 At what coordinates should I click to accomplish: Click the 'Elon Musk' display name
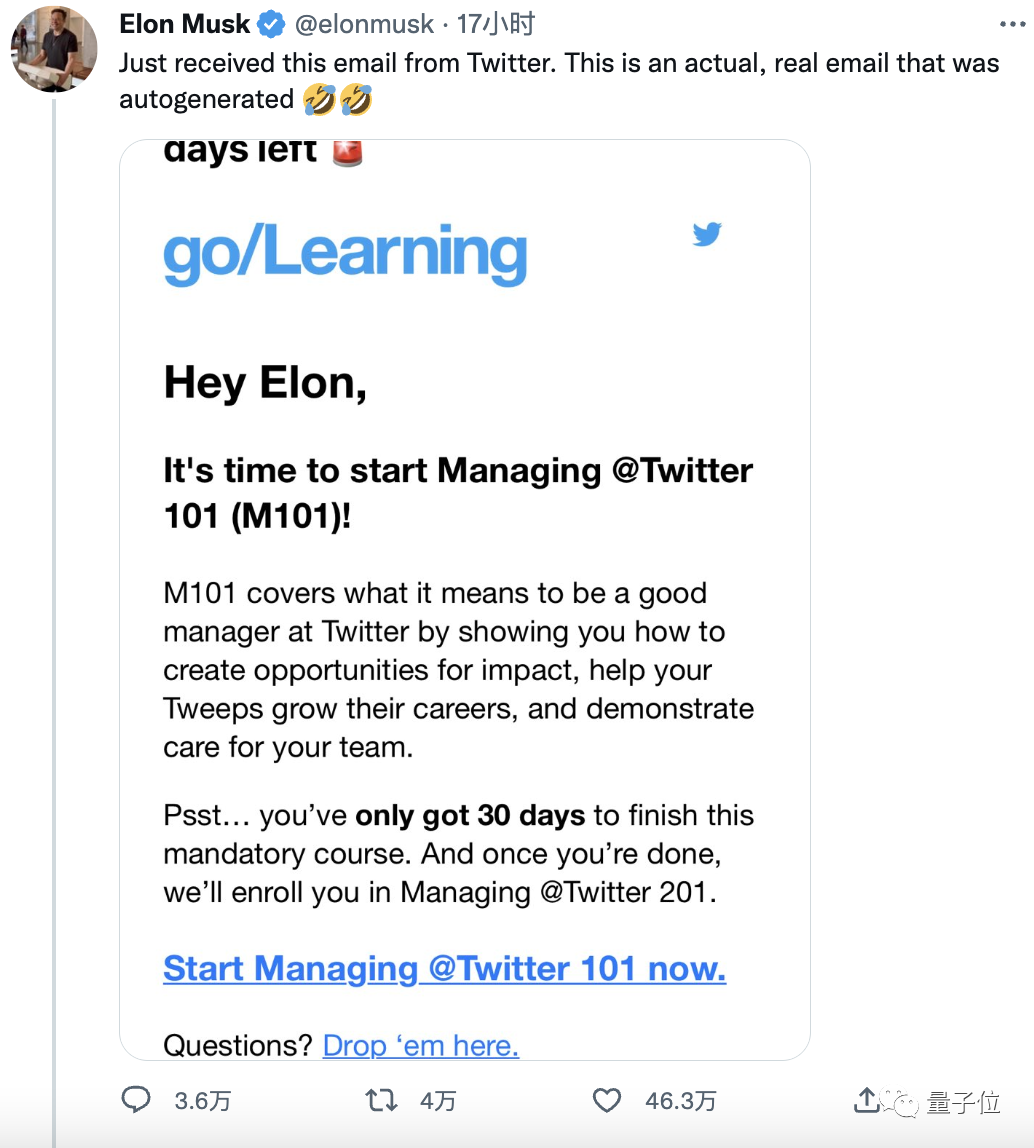click(x=184, y=24)
